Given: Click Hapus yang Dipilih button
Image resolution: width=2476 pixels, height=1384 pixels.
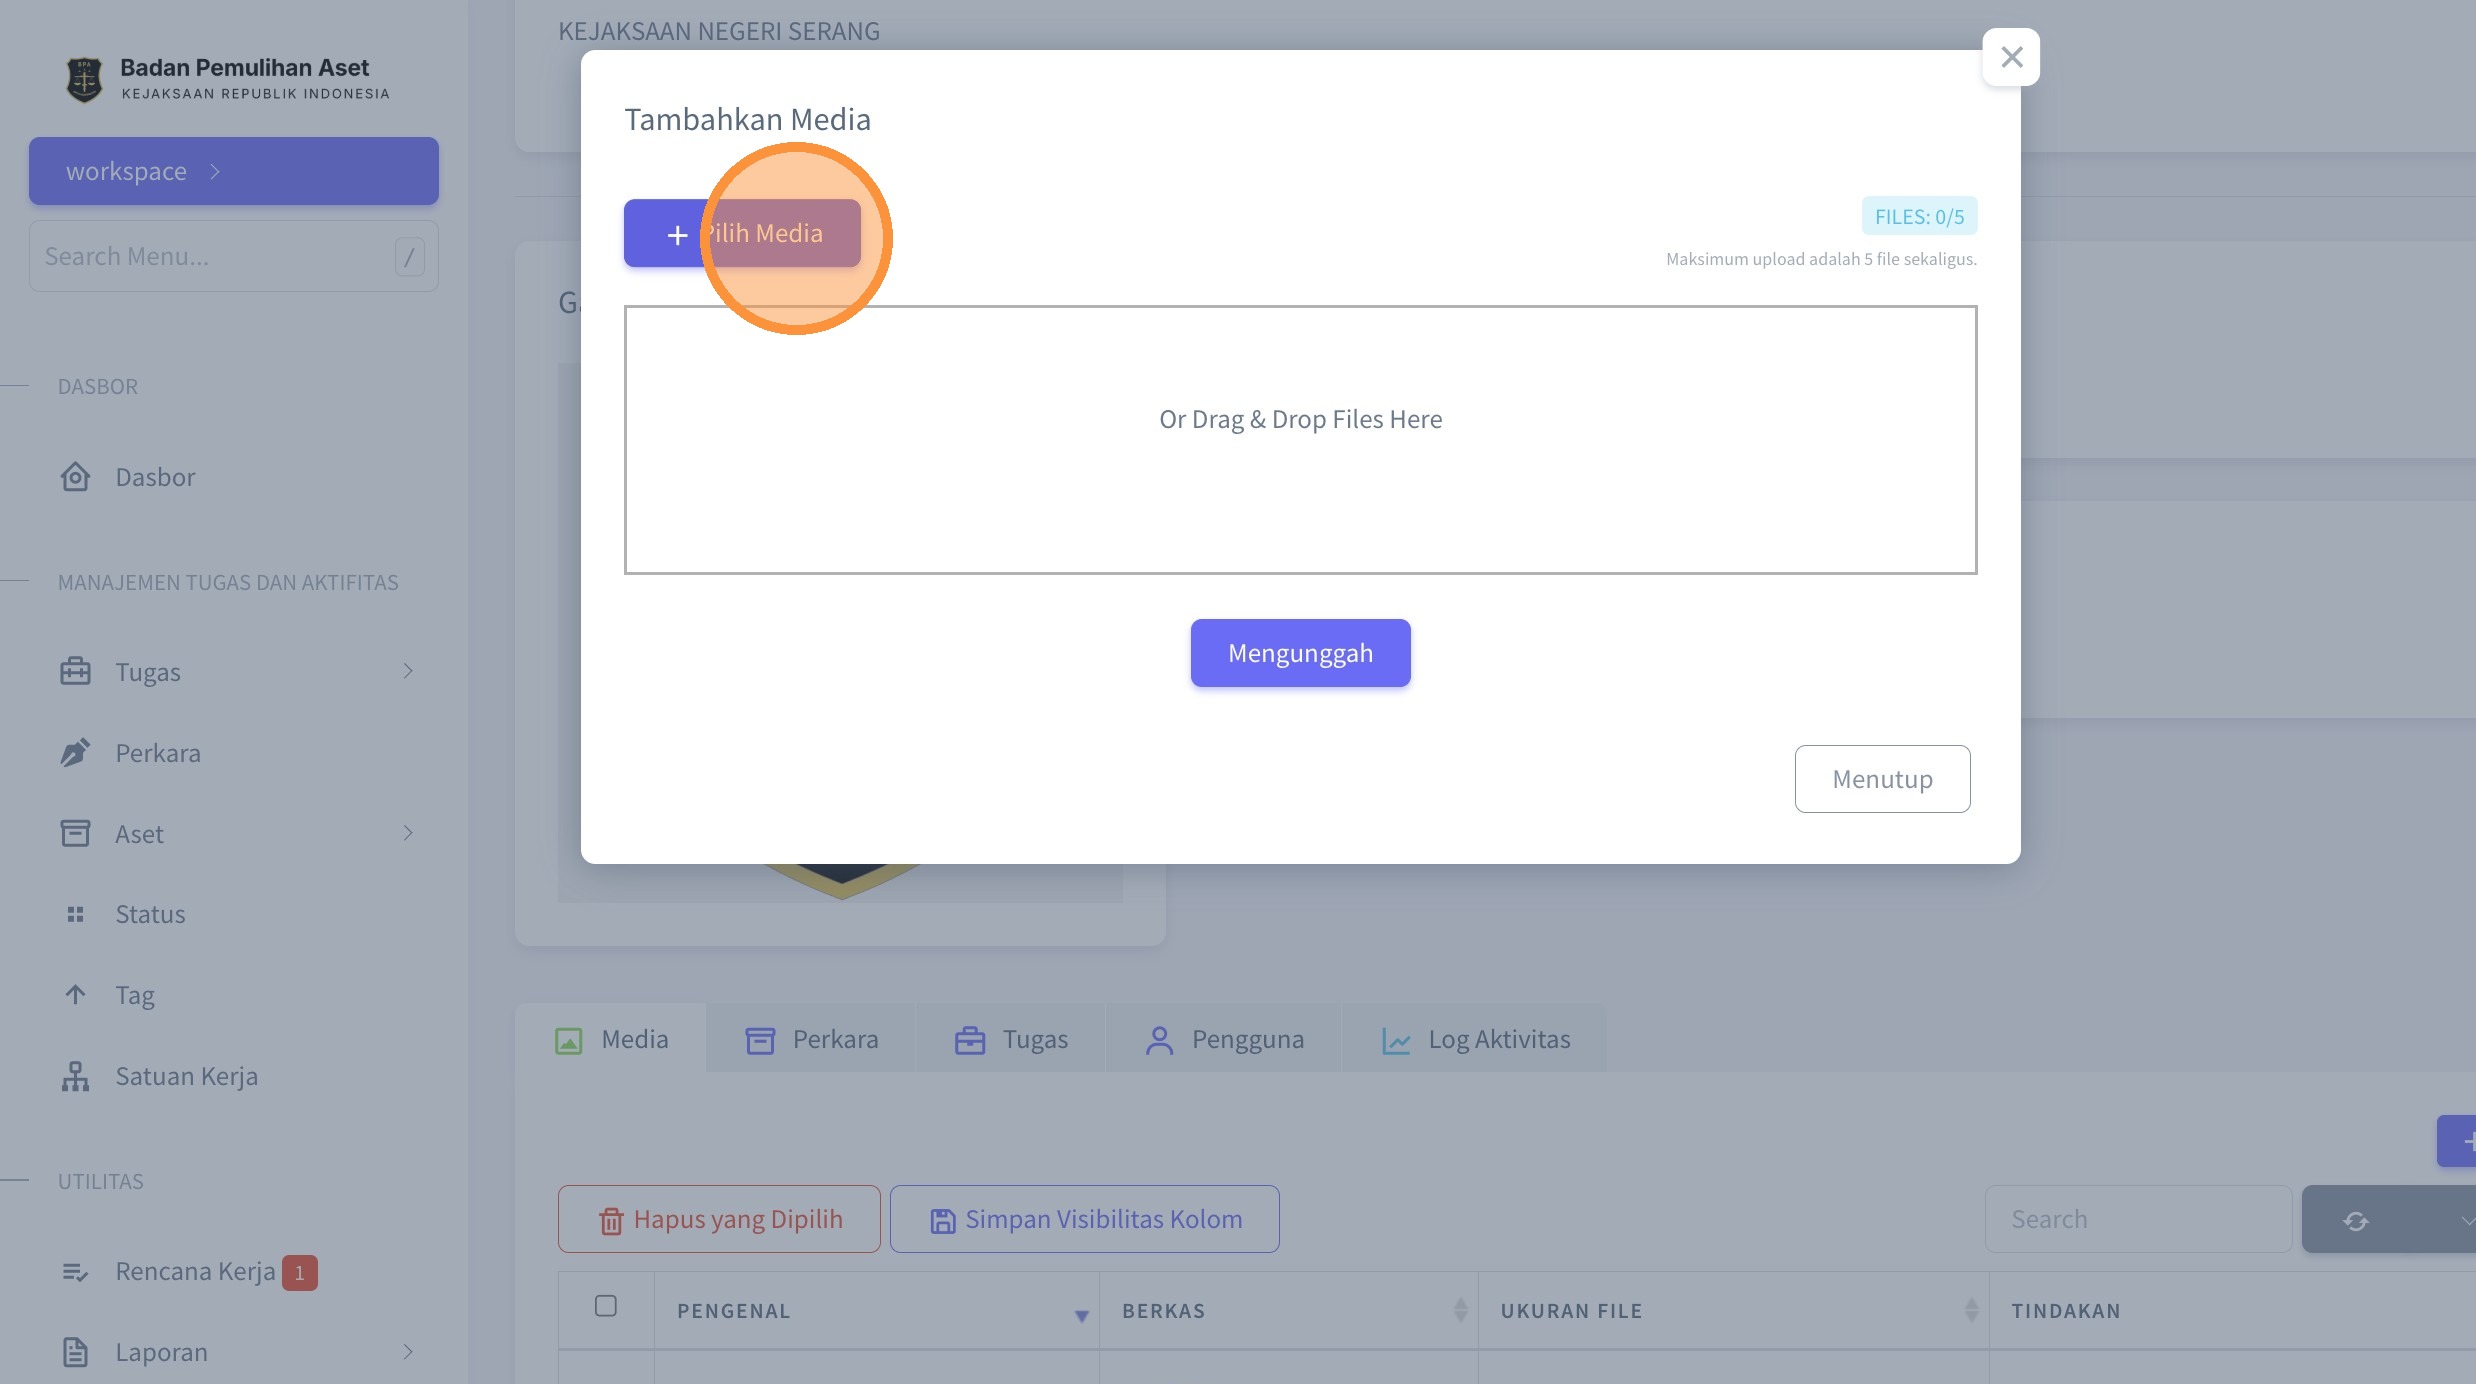Looking at the screenshot, I should 719,1219.
